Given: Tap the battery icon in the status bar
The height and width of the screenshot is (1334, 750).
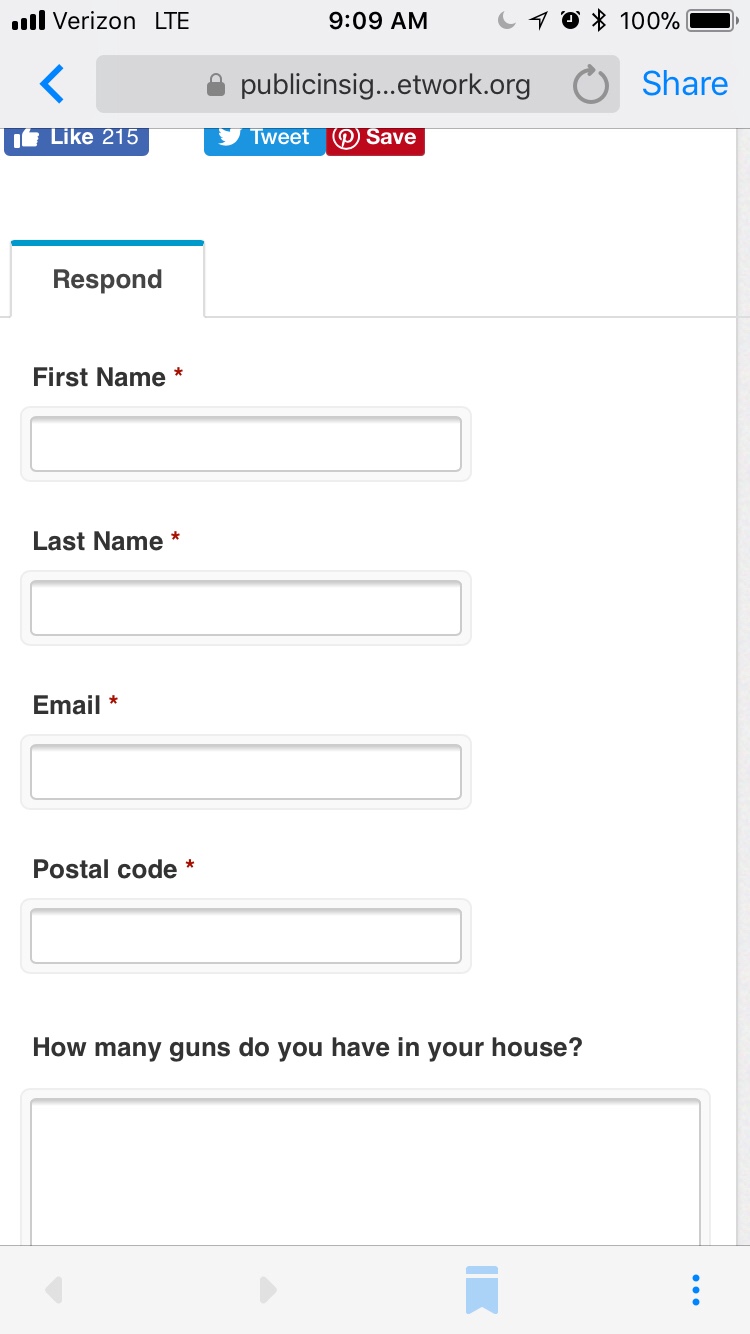Looking at the screenshot, I should click(x=711, y=20).
